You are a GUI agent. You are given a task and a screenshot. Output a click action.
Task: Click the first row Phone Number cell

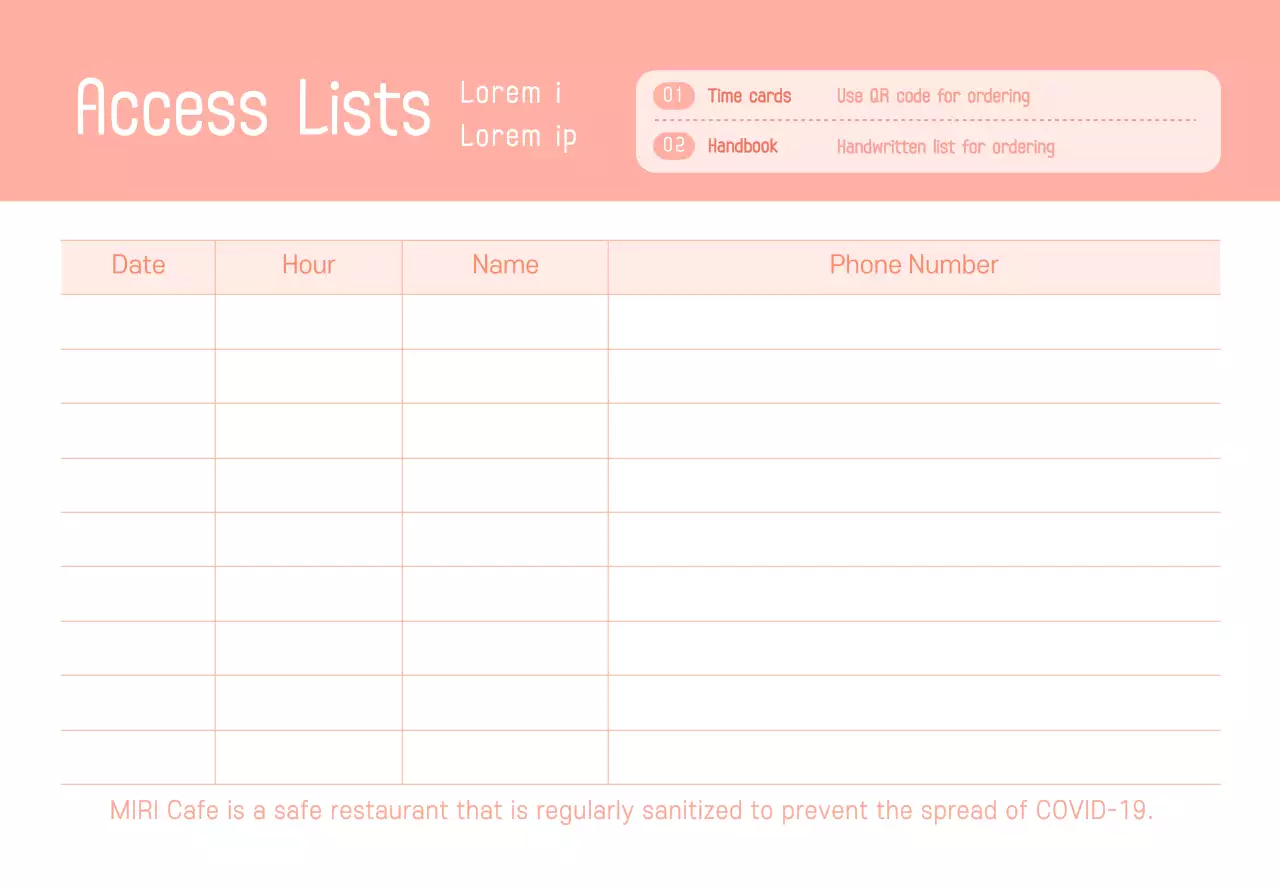(914, 322)
